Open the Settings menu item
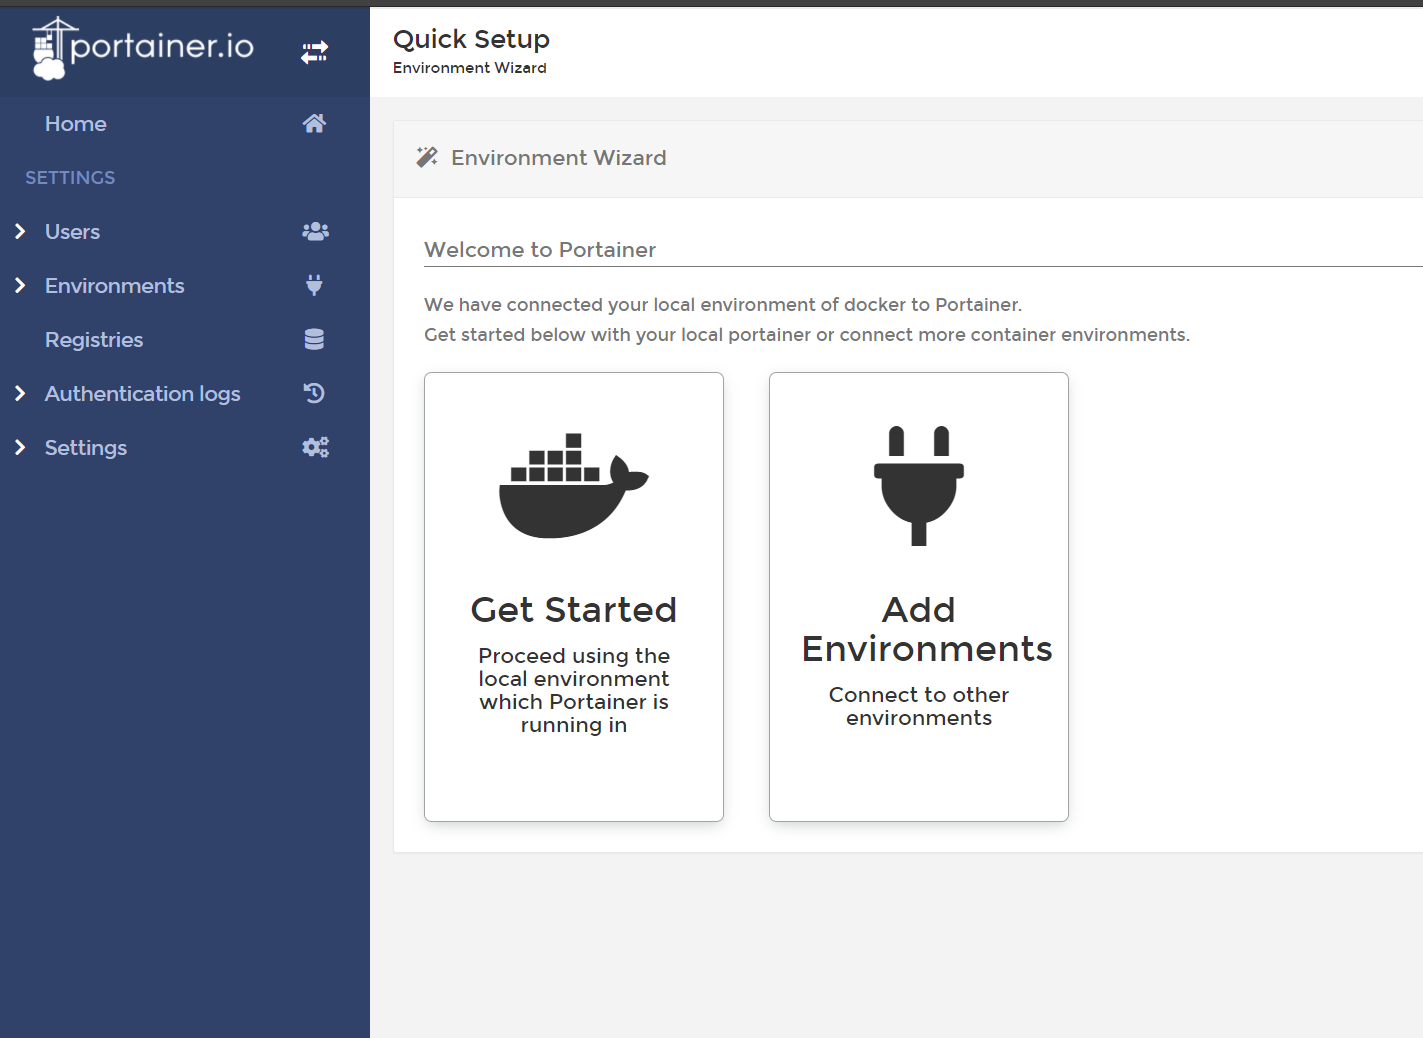This screenshot has width=1423, height=1038. (86, 448)
